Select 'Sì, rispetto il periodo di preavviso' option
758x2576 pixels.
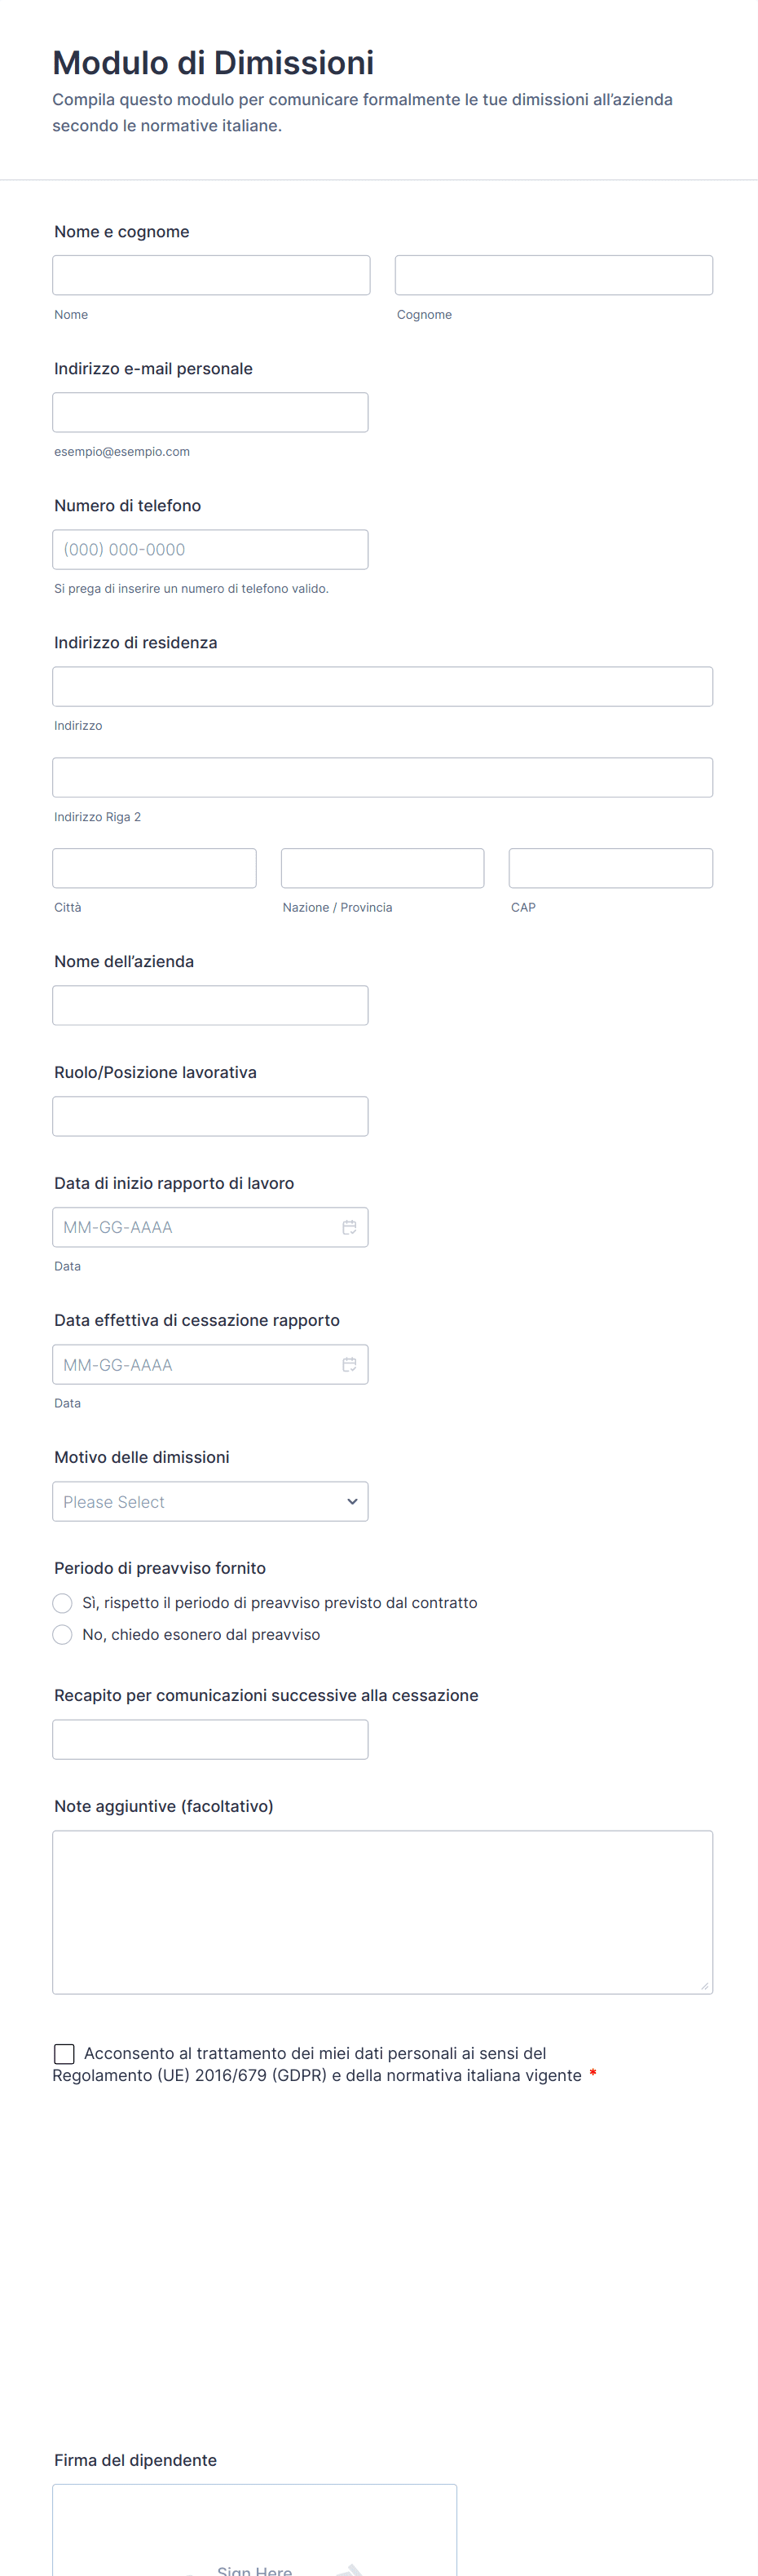[x=63, y=1603]
